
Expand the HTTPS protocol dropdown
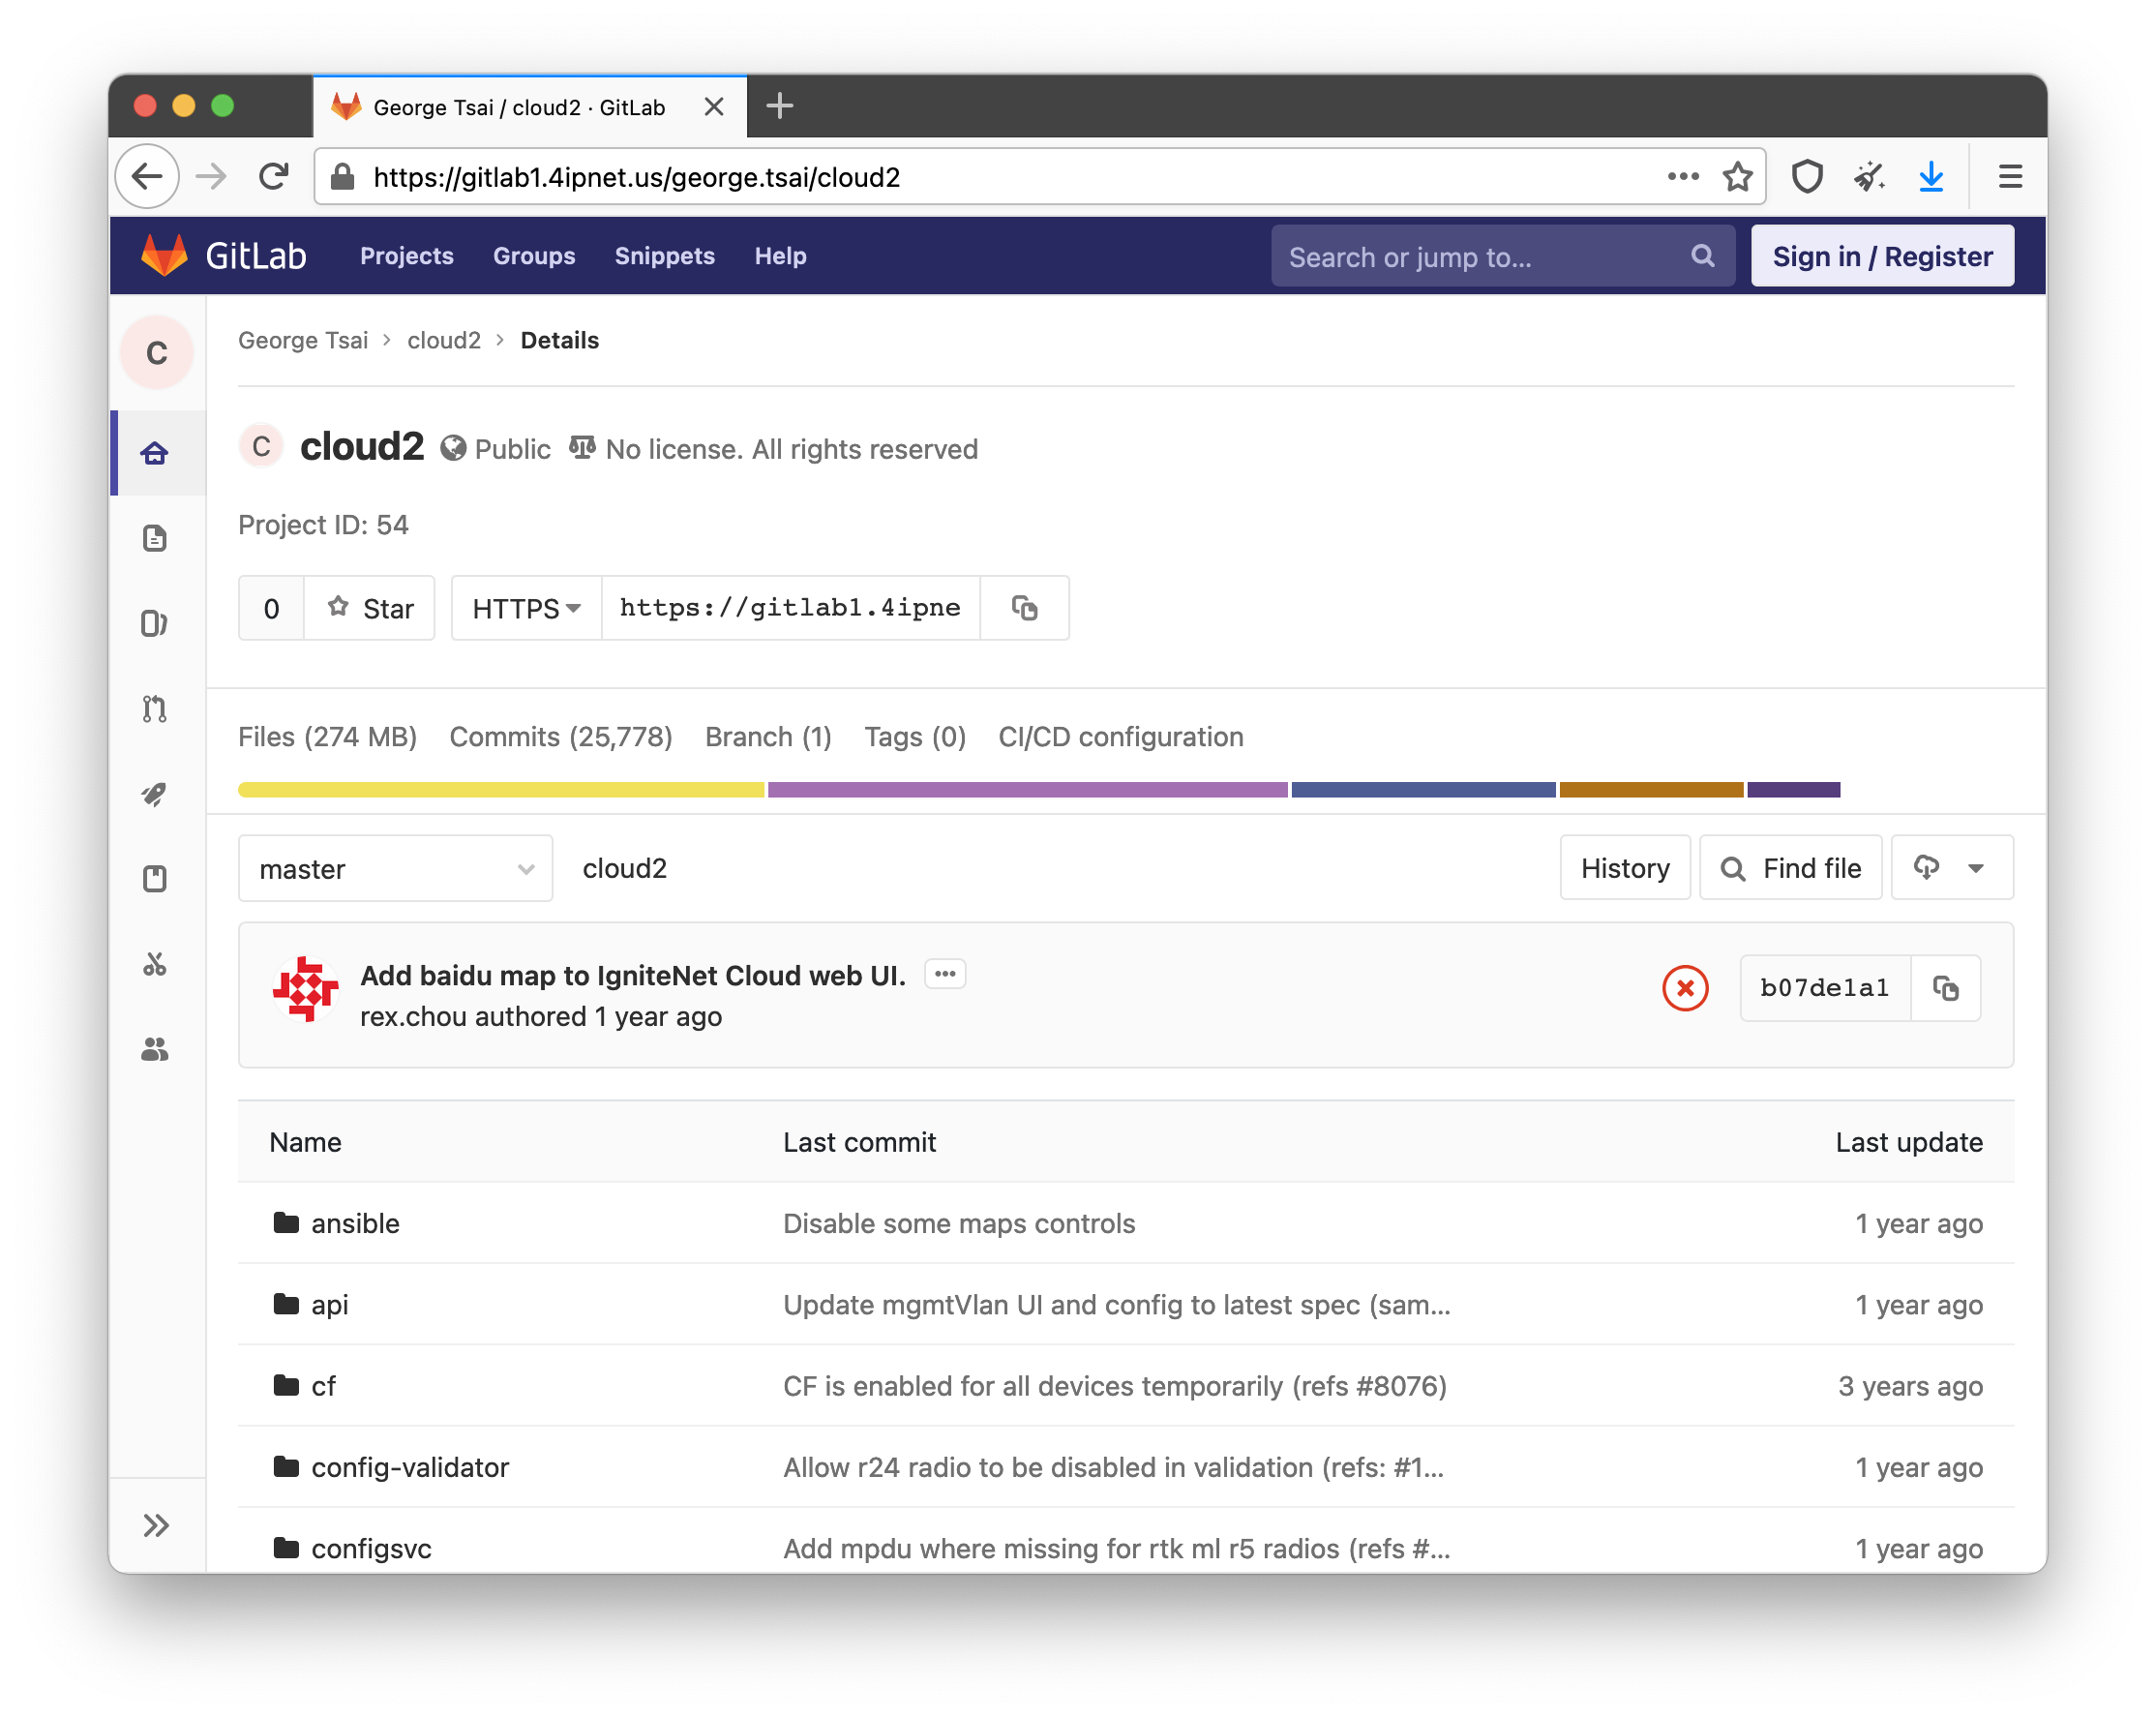(x=527, y=608)
